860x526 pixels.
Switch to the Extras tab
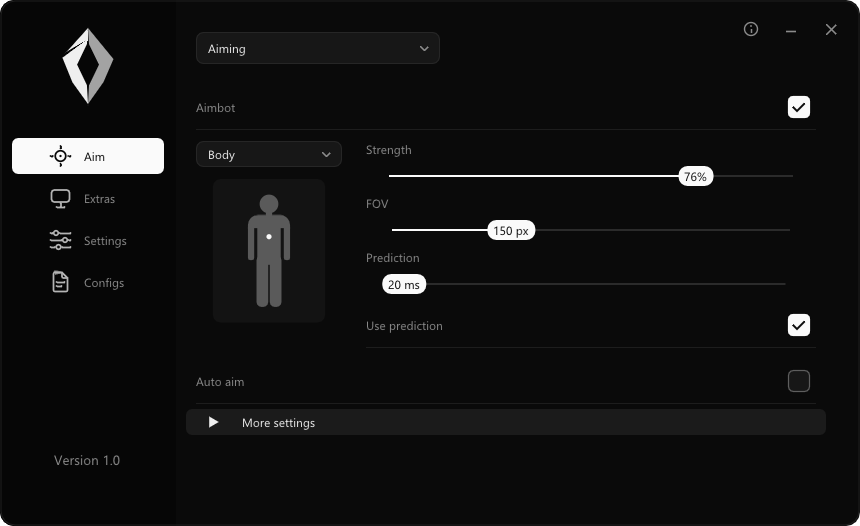(88, 199)
